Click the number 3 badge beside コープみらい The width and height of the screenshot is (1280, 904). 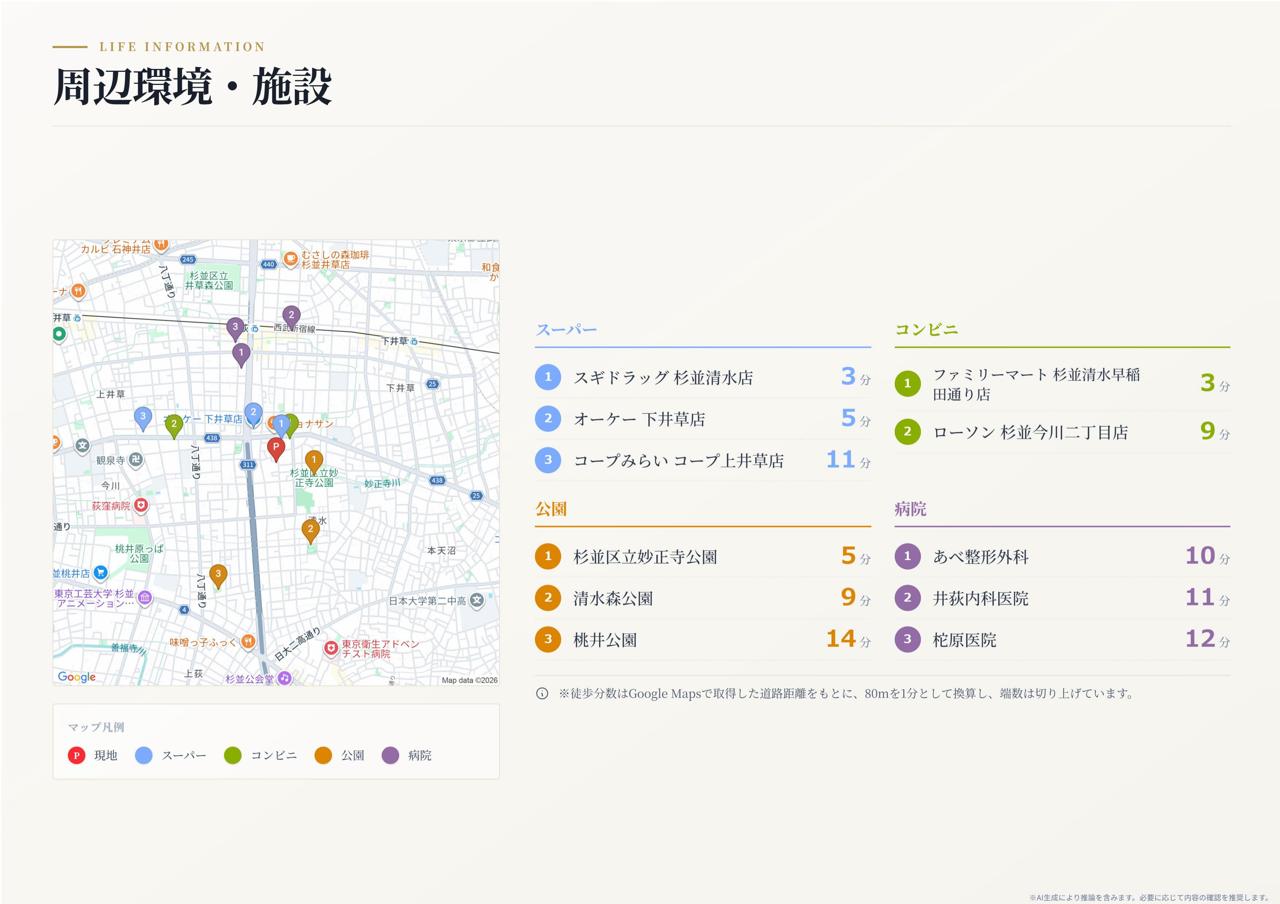click(548, 460)
